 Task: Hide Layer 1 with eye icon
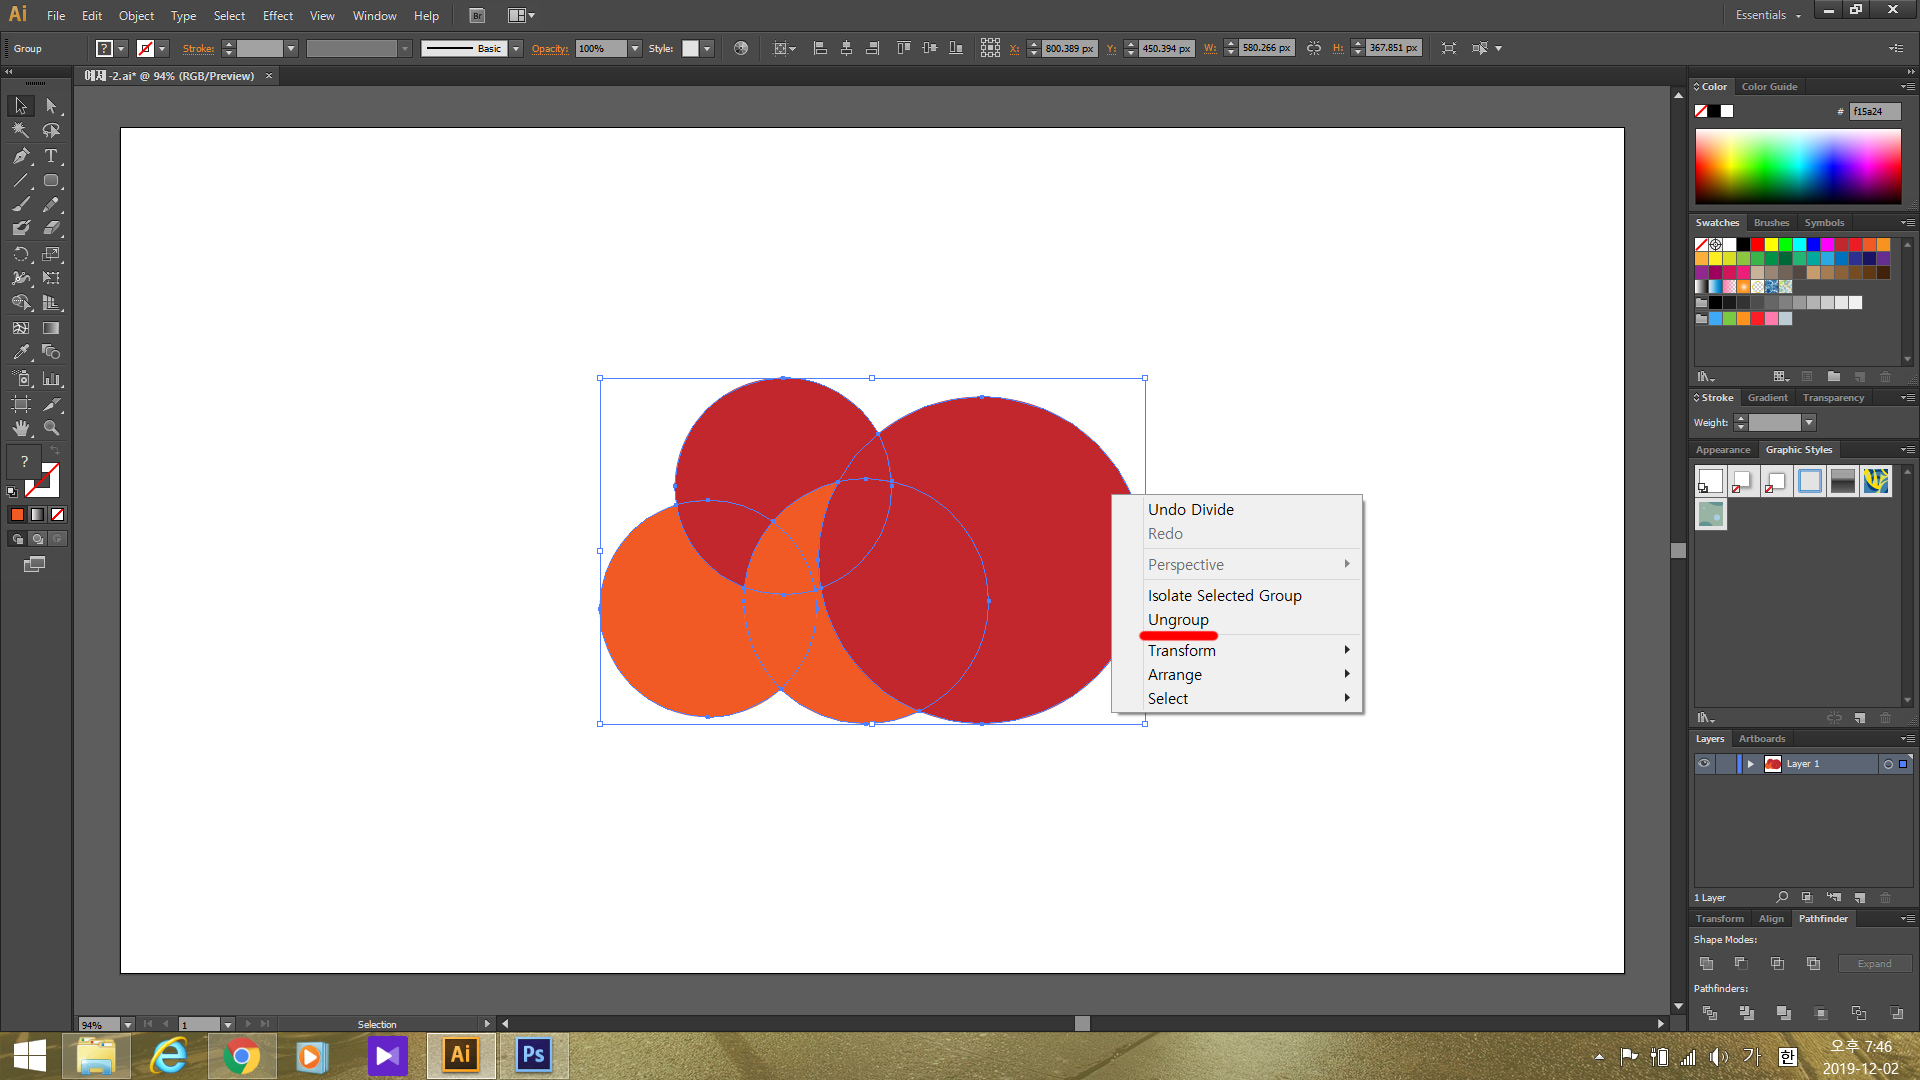pyautogui.click(x=1704, y=764)
